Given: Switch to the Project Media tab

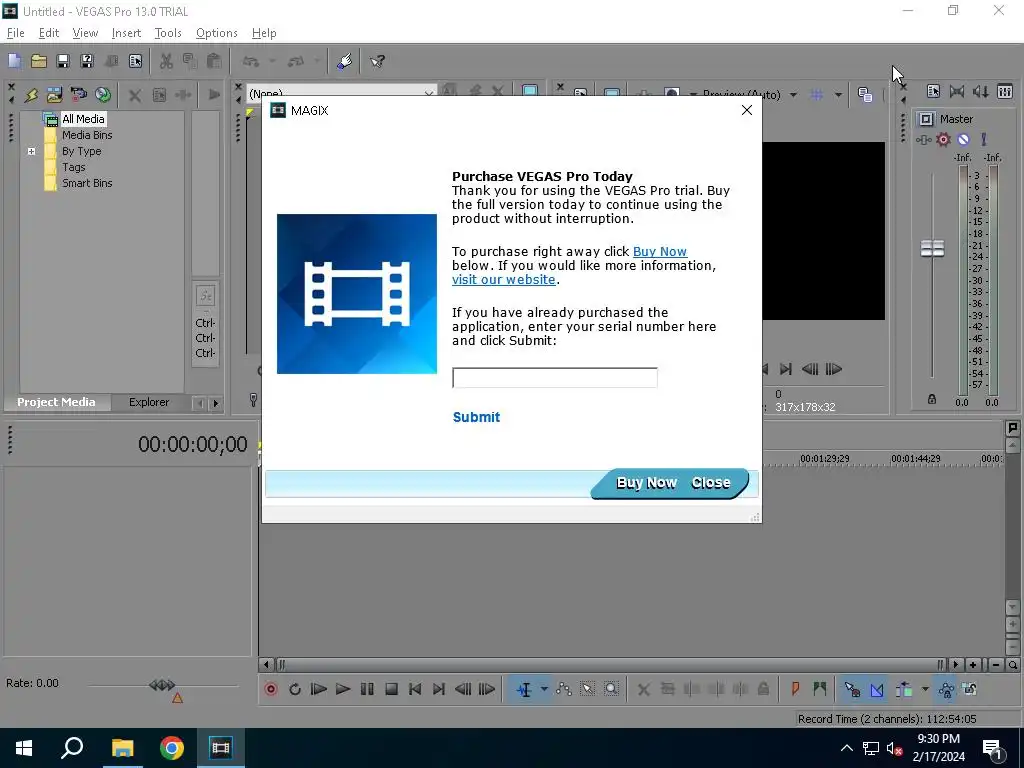Looking at the screenshot, I should (x=56, y=402).
